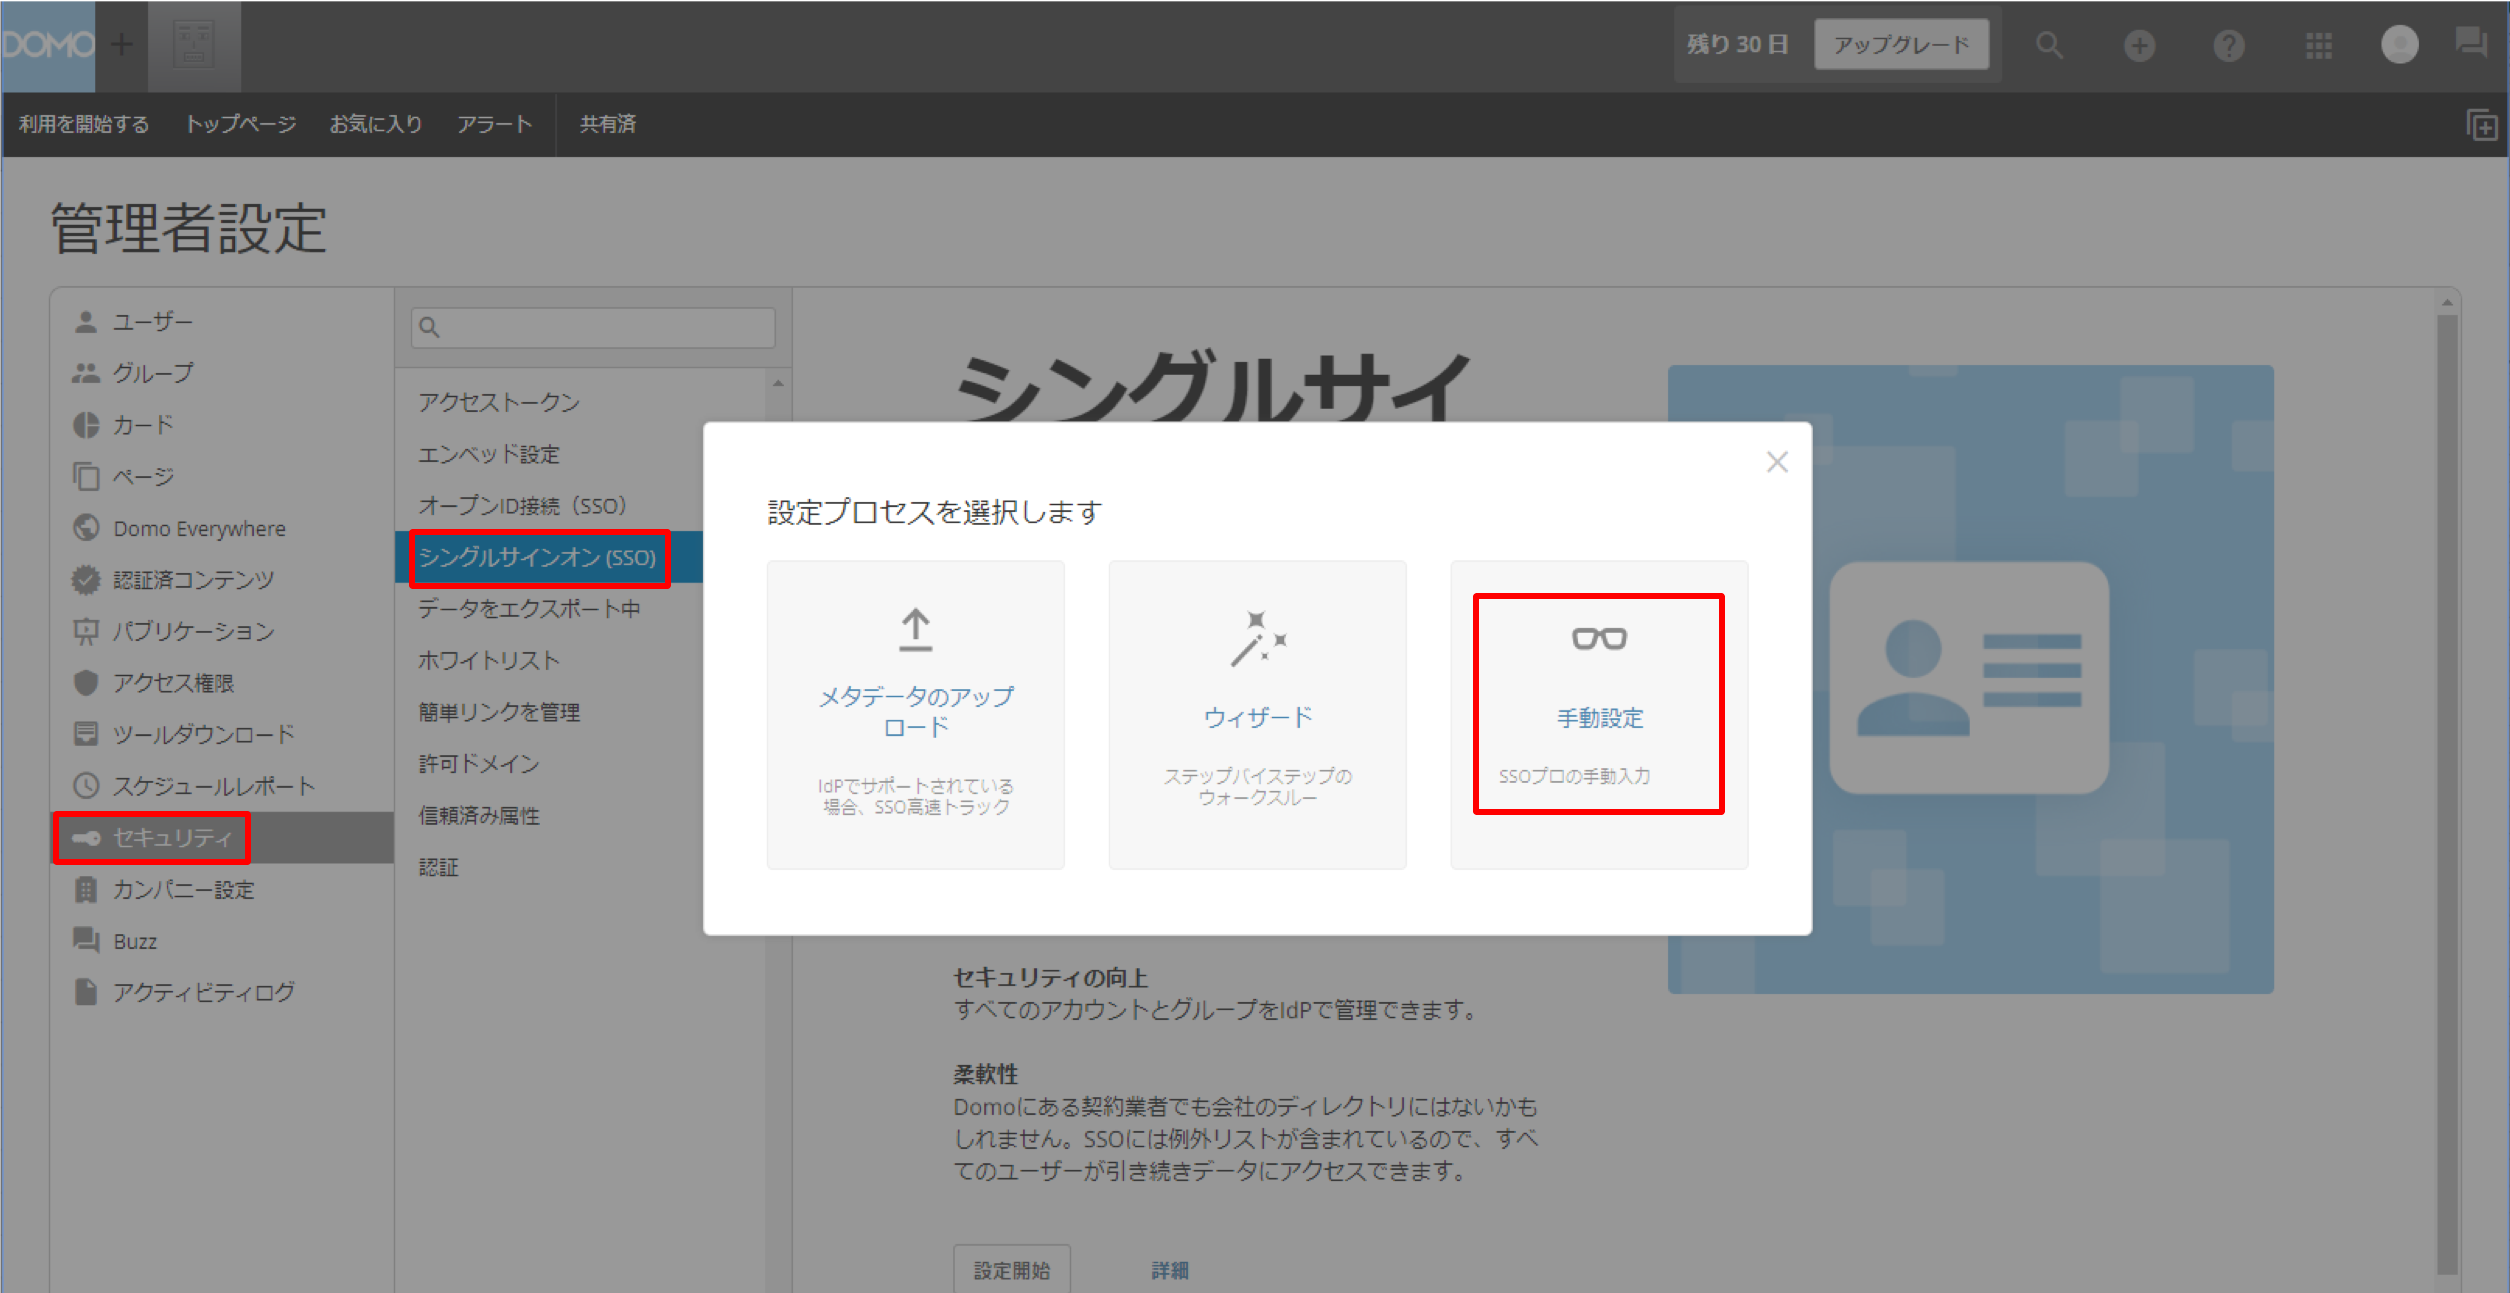Select カンパニー設定 in sidebar
The width and height of the screenshot is (2510, 1293).
(222, 890)
